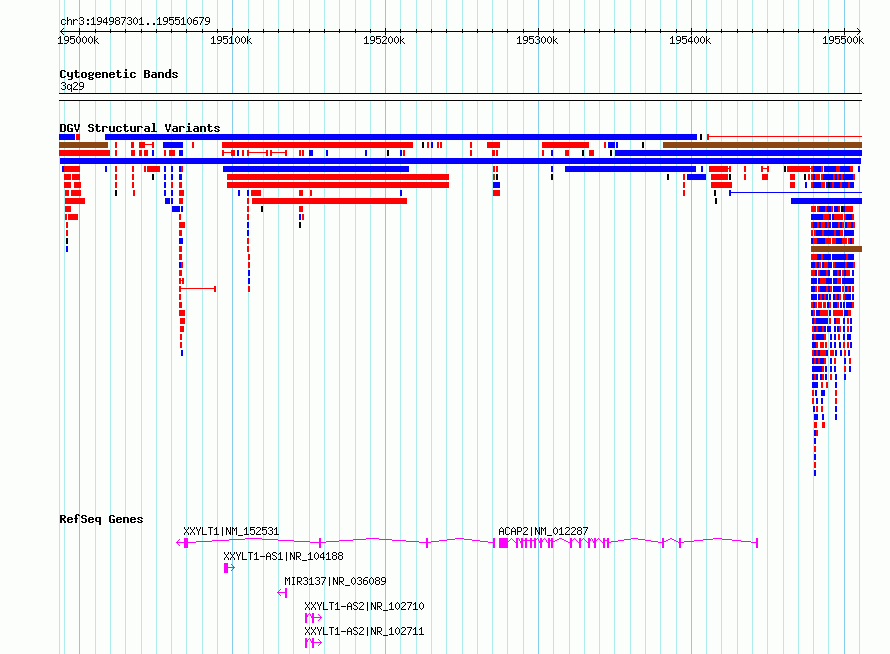This screenshot has width=890, height=654.
Task: Click the XXYLT1-AS1|NR_104188 gene label
Action: [283, 556]
